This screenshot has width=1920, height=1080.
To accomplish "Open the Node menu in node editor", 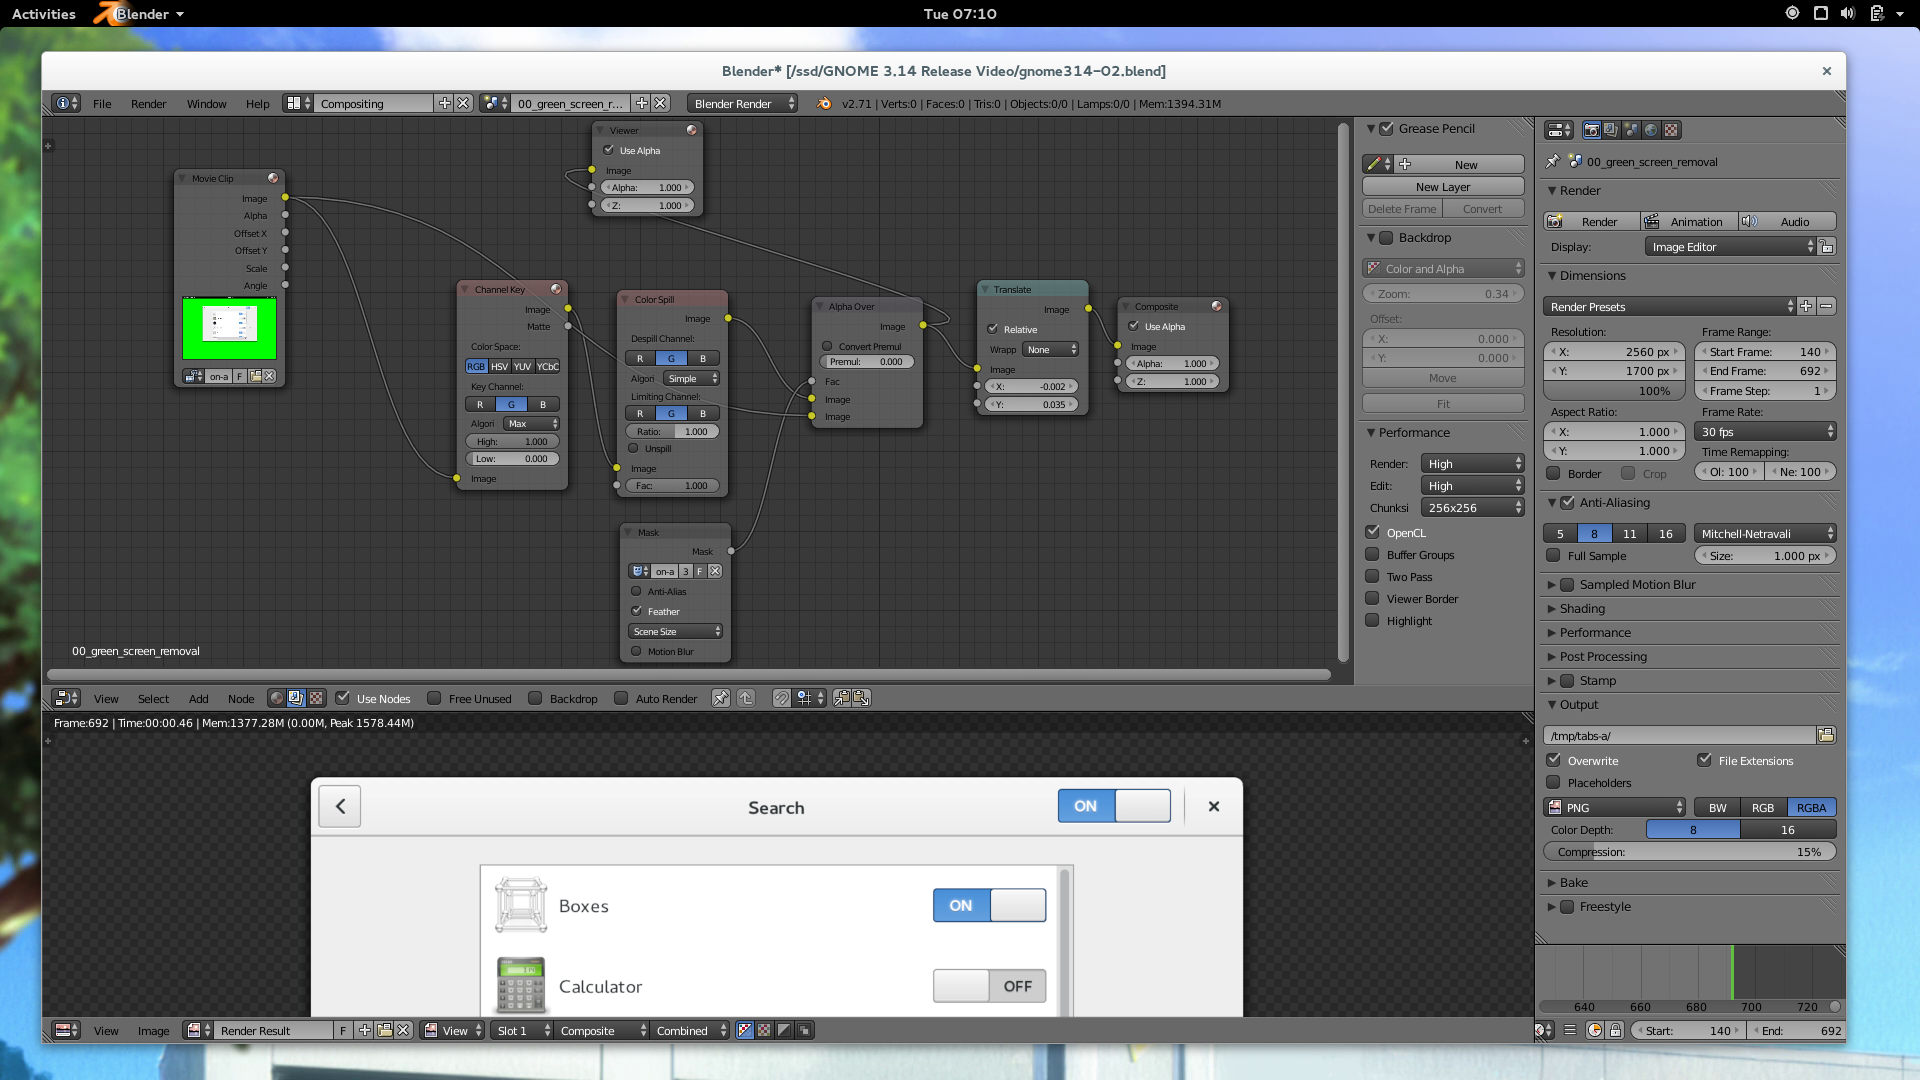I will coord(241,698).
